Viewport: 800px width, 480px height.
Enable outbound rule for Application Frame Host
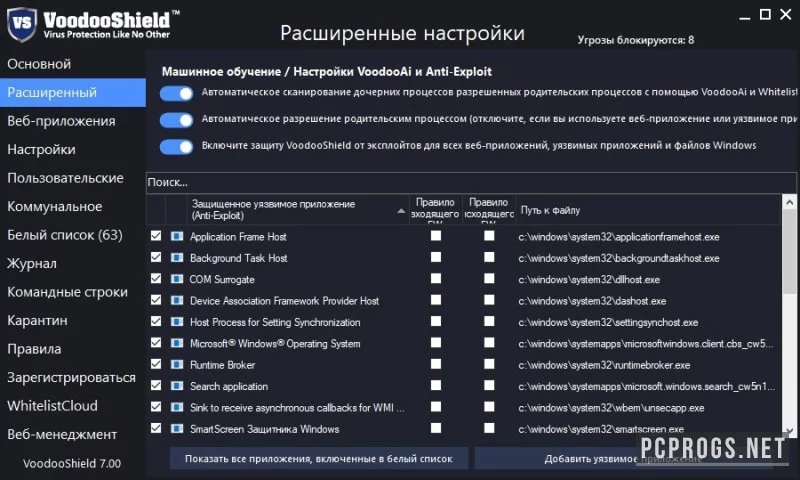[x=489, y=236]
